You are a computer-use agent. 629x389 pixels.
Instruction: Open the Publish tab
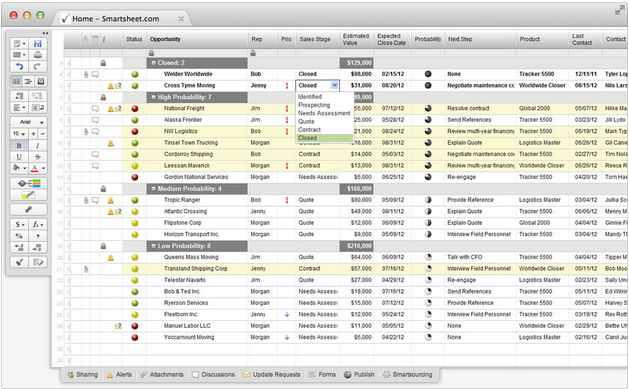coord(359,375)
